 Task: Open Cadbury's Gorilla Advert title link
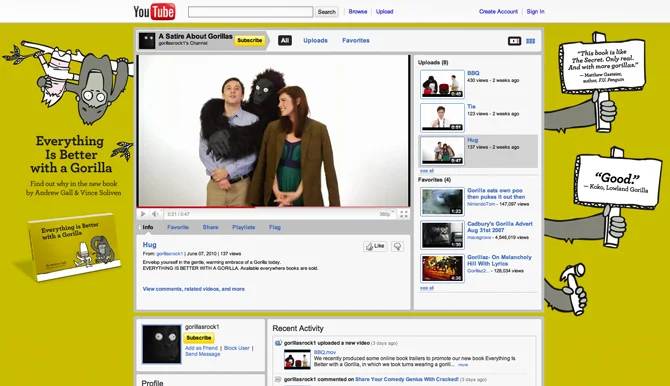(500, 227)
